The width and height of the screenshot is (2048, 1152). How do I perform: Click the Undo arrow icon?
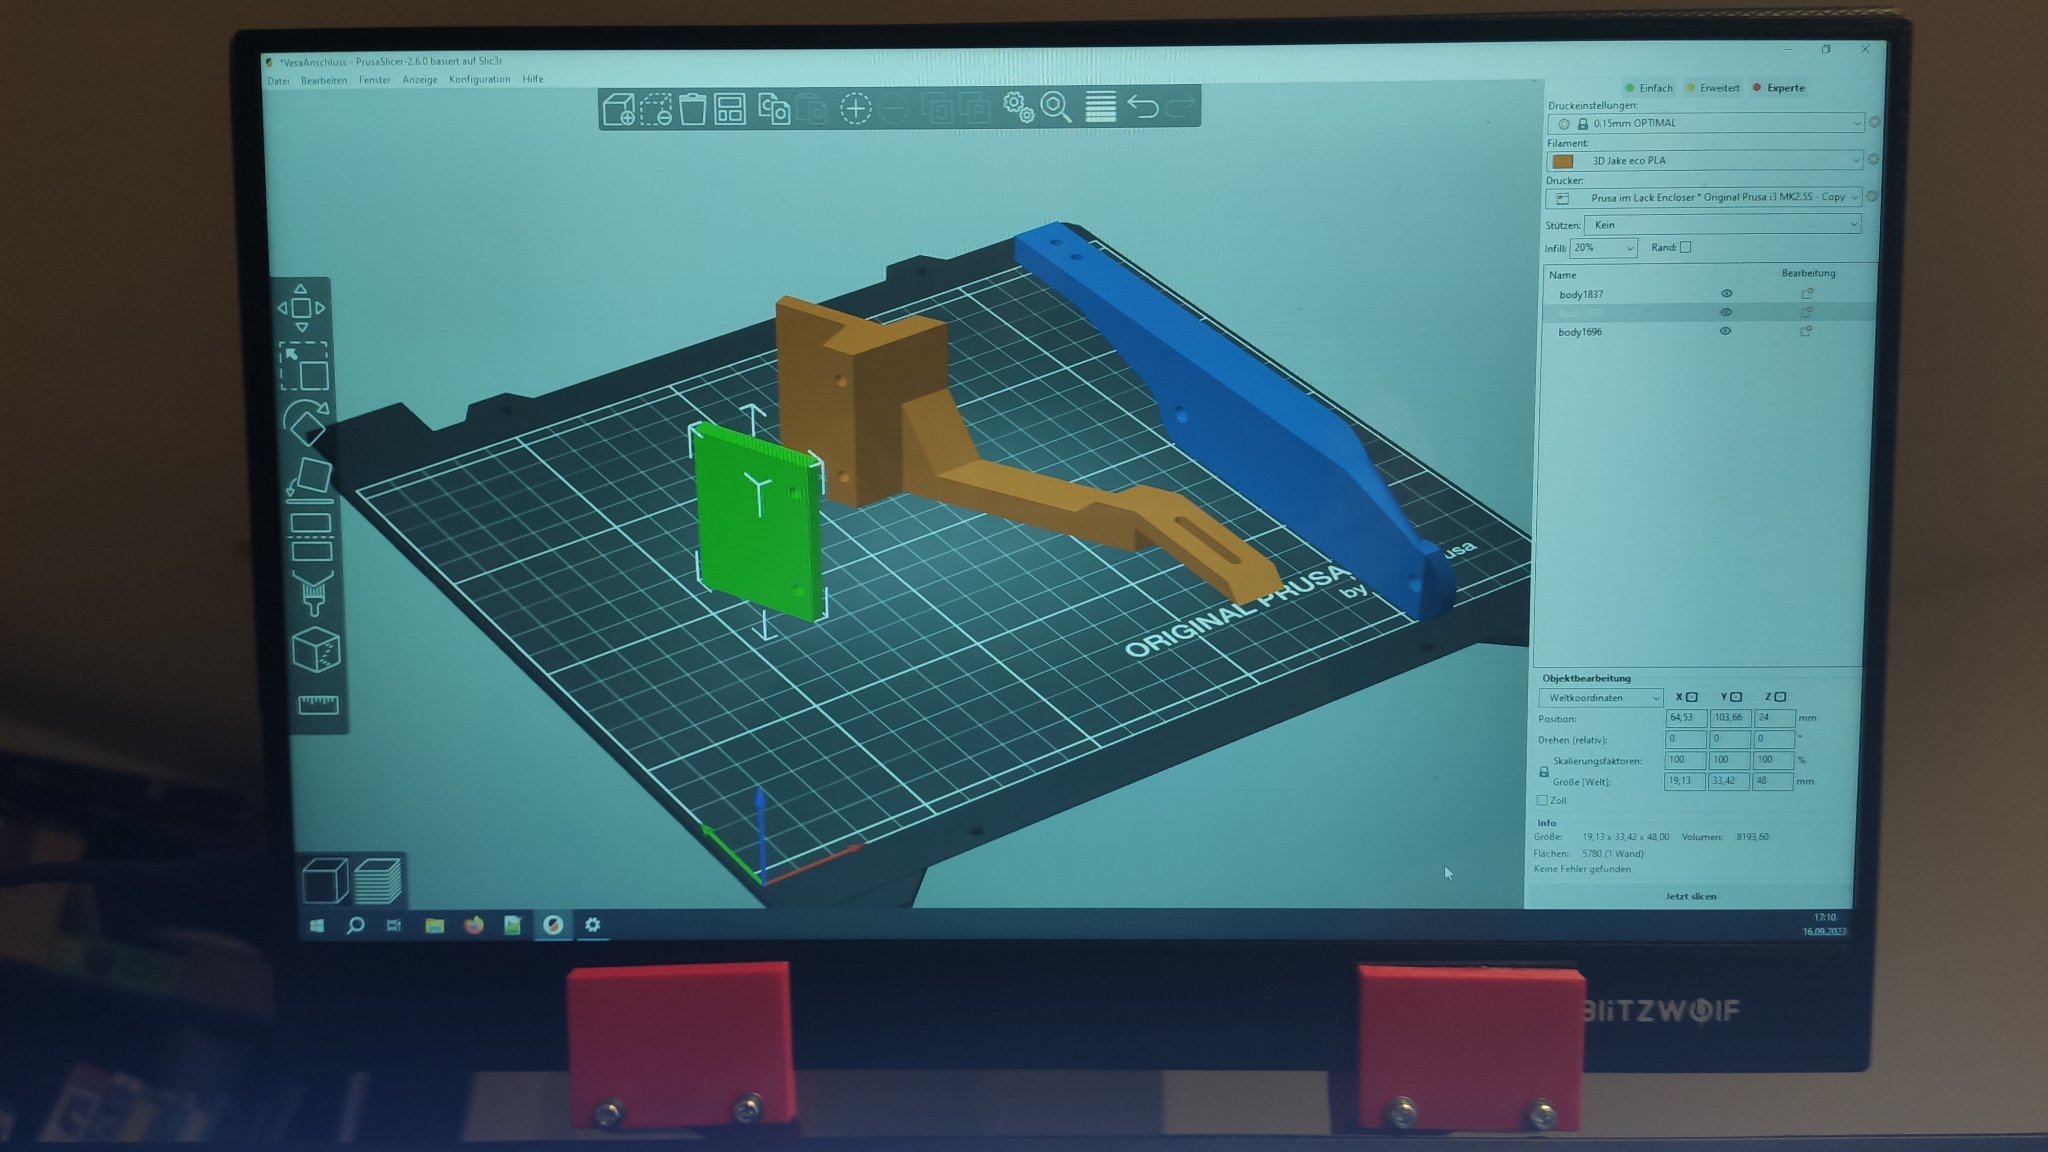[x=1142, y=106]
